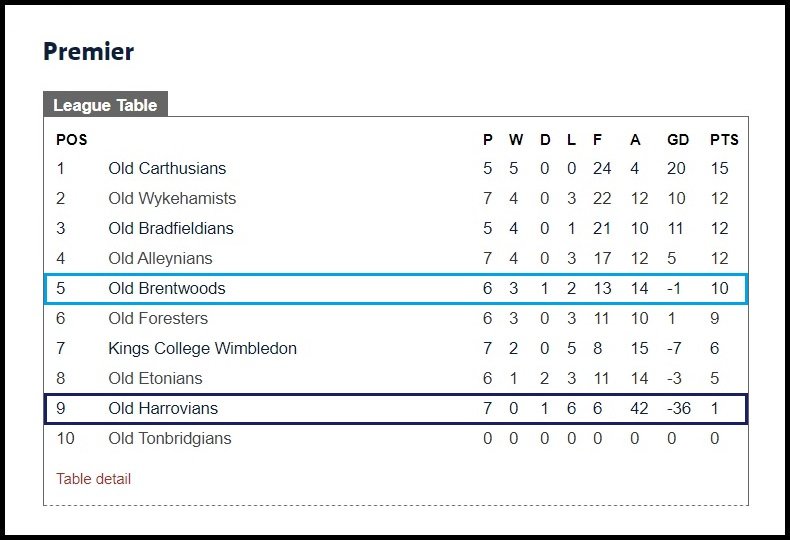Click the Premier heading

tap(89, 51)
